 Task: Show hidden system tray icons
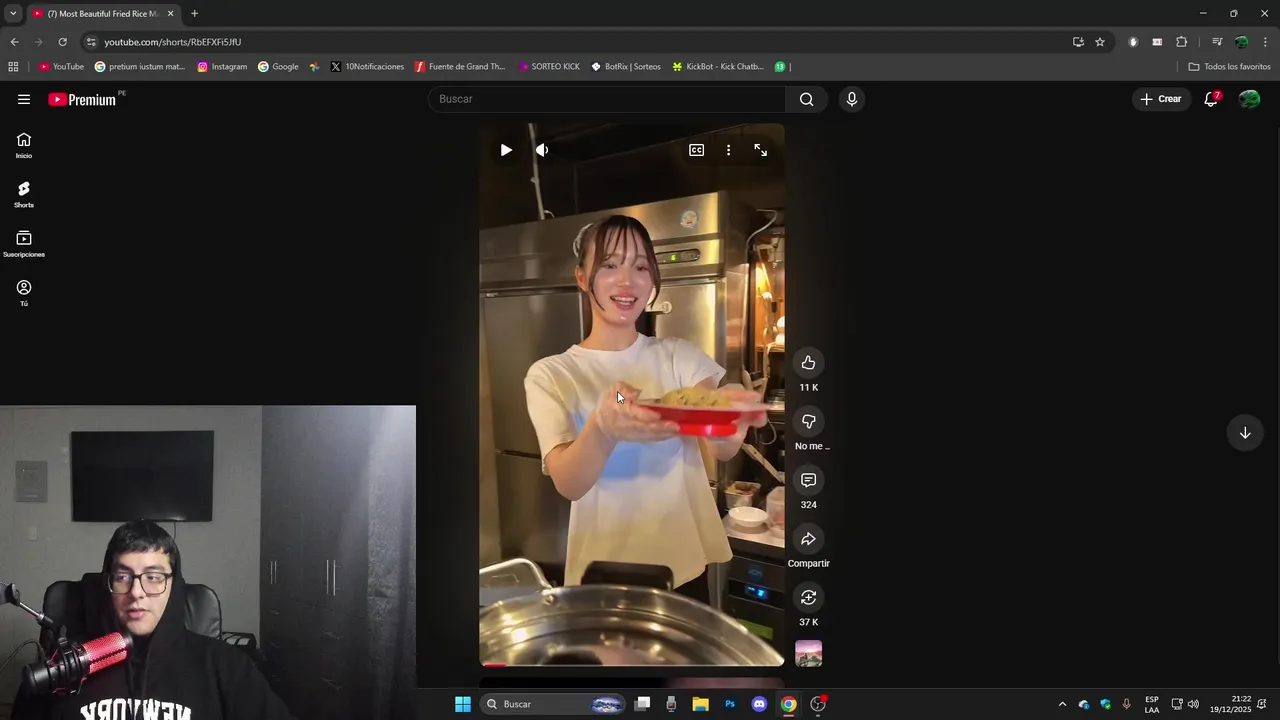click(1062, 704)
